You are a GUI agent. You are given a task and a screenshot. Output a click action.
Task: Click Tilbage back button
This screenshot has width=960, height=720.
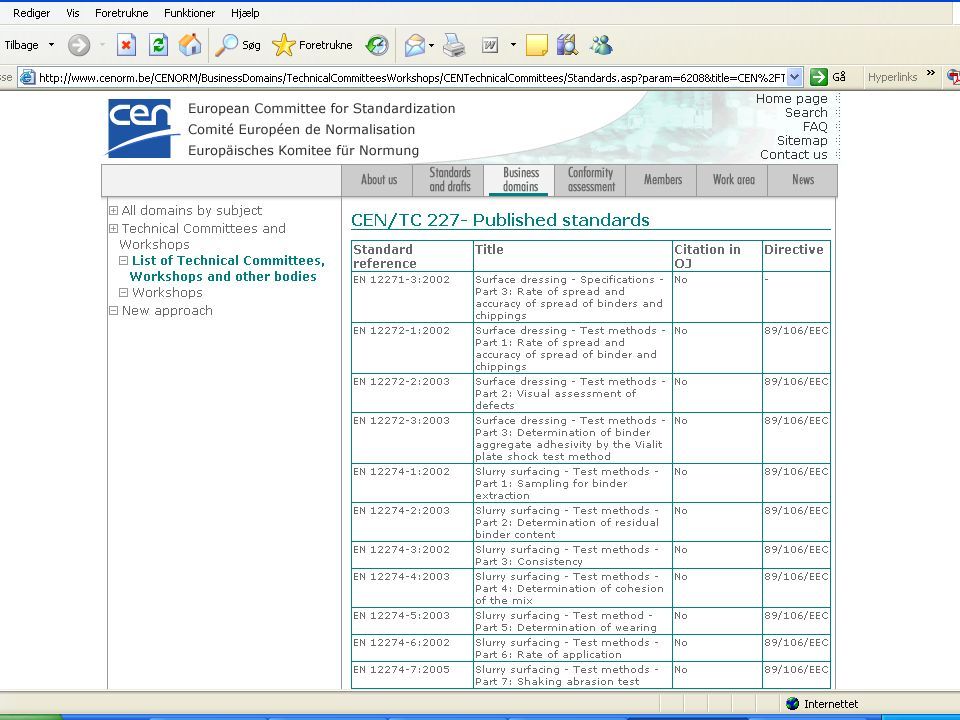tap(21, 45)
